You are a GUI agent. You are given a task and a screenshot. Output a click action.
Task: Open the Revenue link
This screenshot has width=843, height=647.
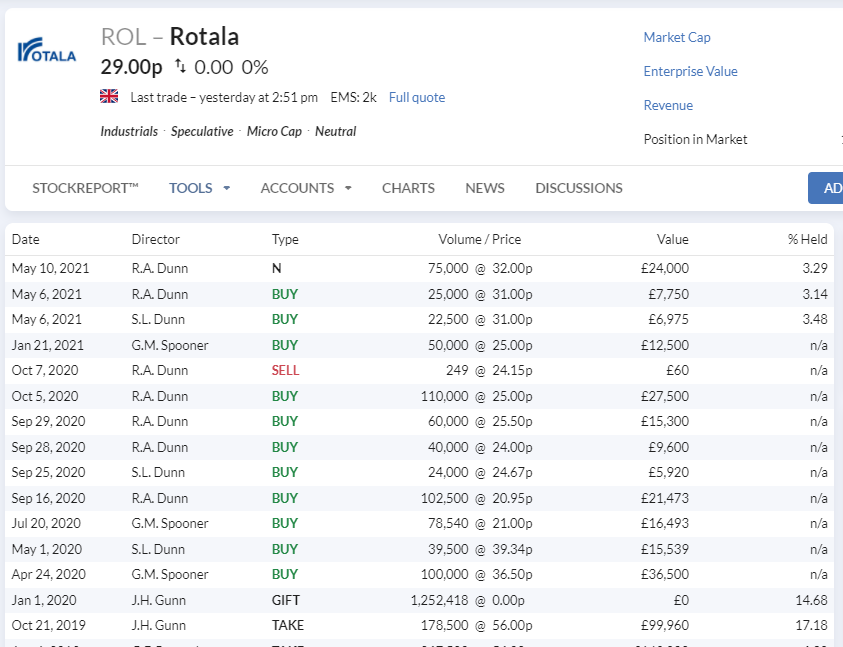point(668,105)
